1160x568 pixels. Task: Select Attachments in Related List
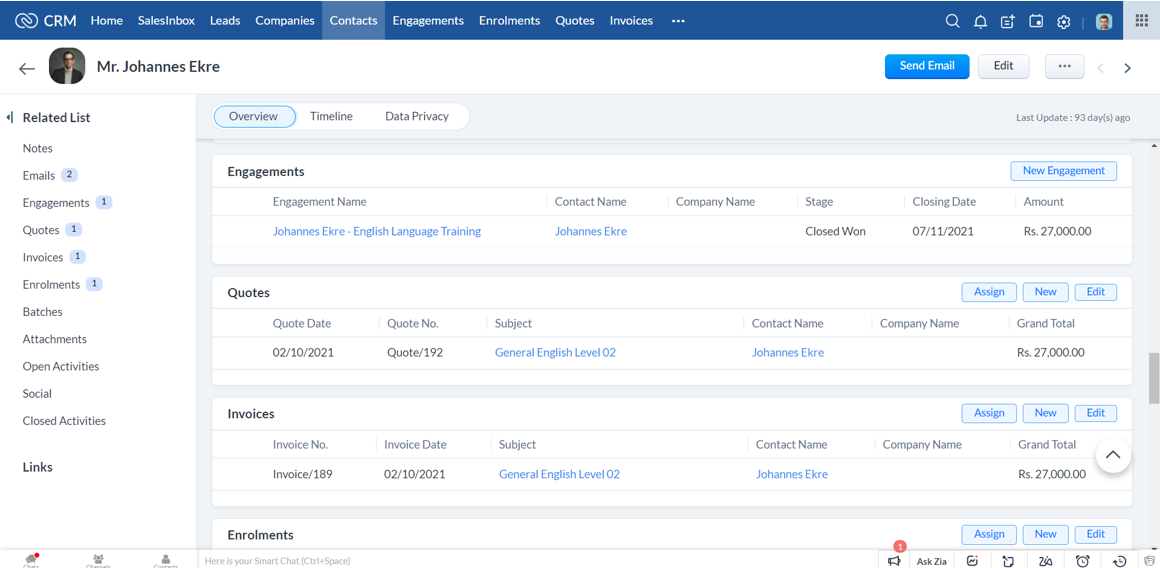click(55, 339)
